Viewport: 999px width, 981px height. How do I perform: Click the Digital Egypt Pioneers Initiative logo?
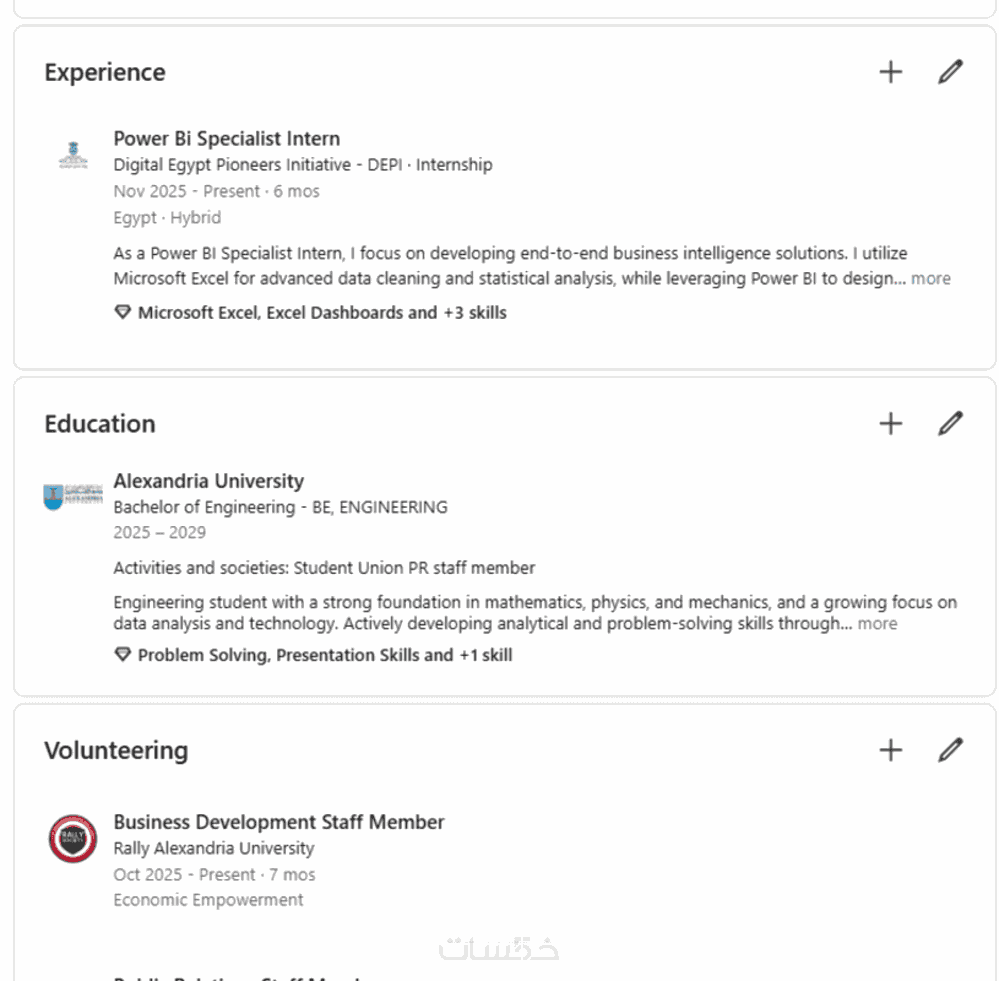tap(73, 155)
